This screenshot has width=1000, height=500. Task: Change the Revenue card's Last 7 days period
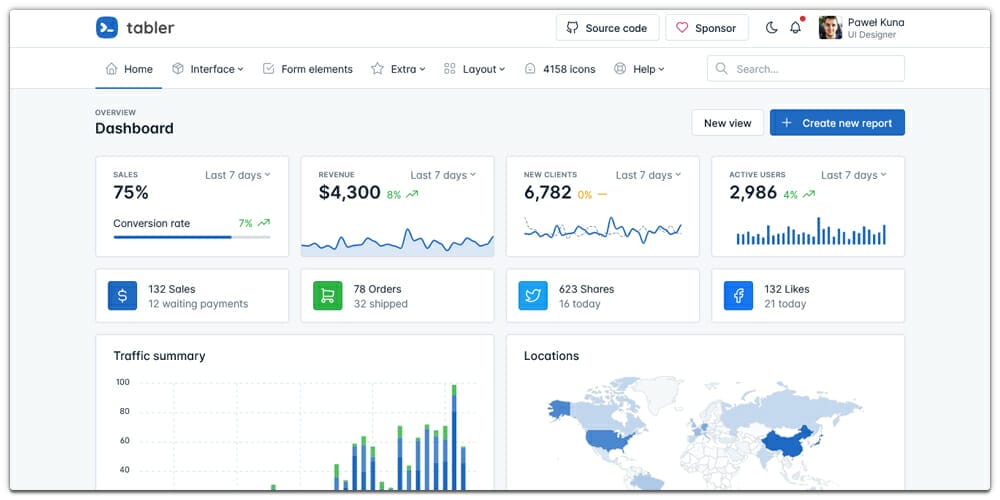tap(443, 175)
